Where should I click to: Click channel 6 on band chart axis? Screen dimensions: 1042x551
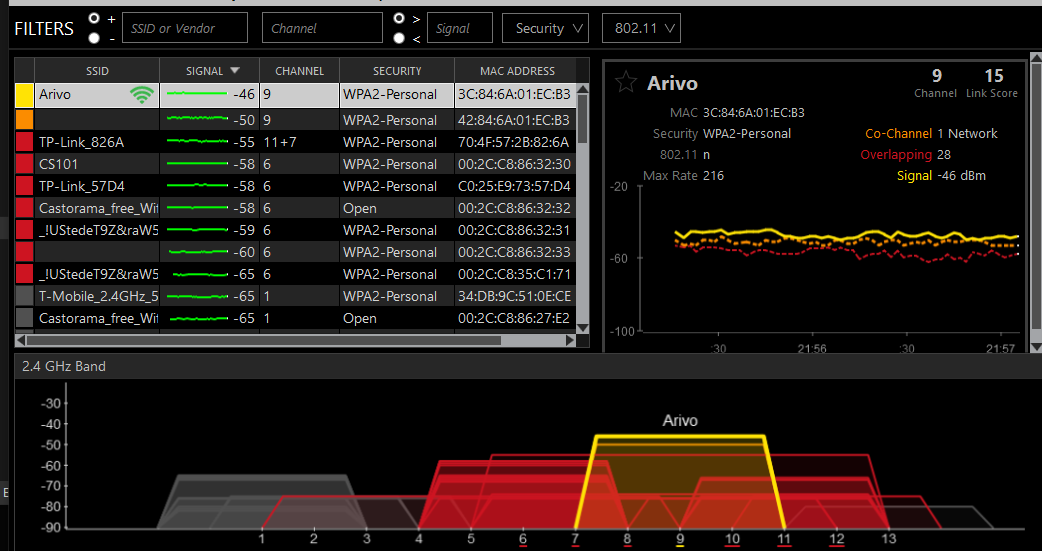tap(523, 539)
